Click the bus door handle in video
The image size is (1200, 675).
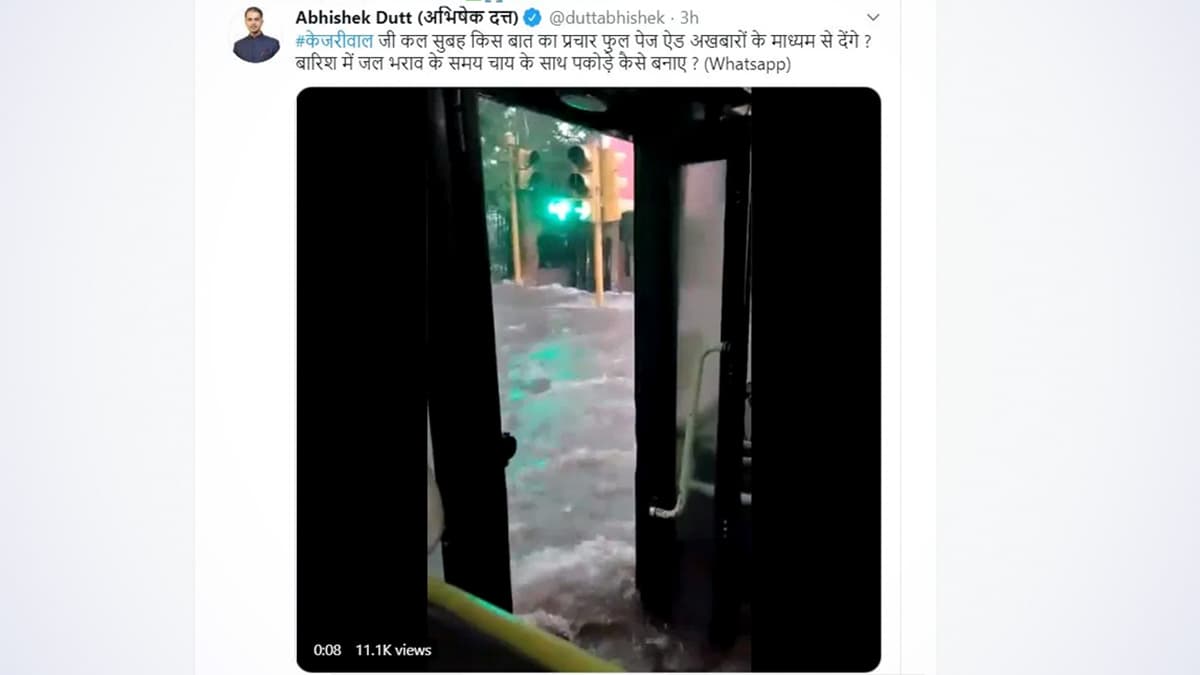688,430
